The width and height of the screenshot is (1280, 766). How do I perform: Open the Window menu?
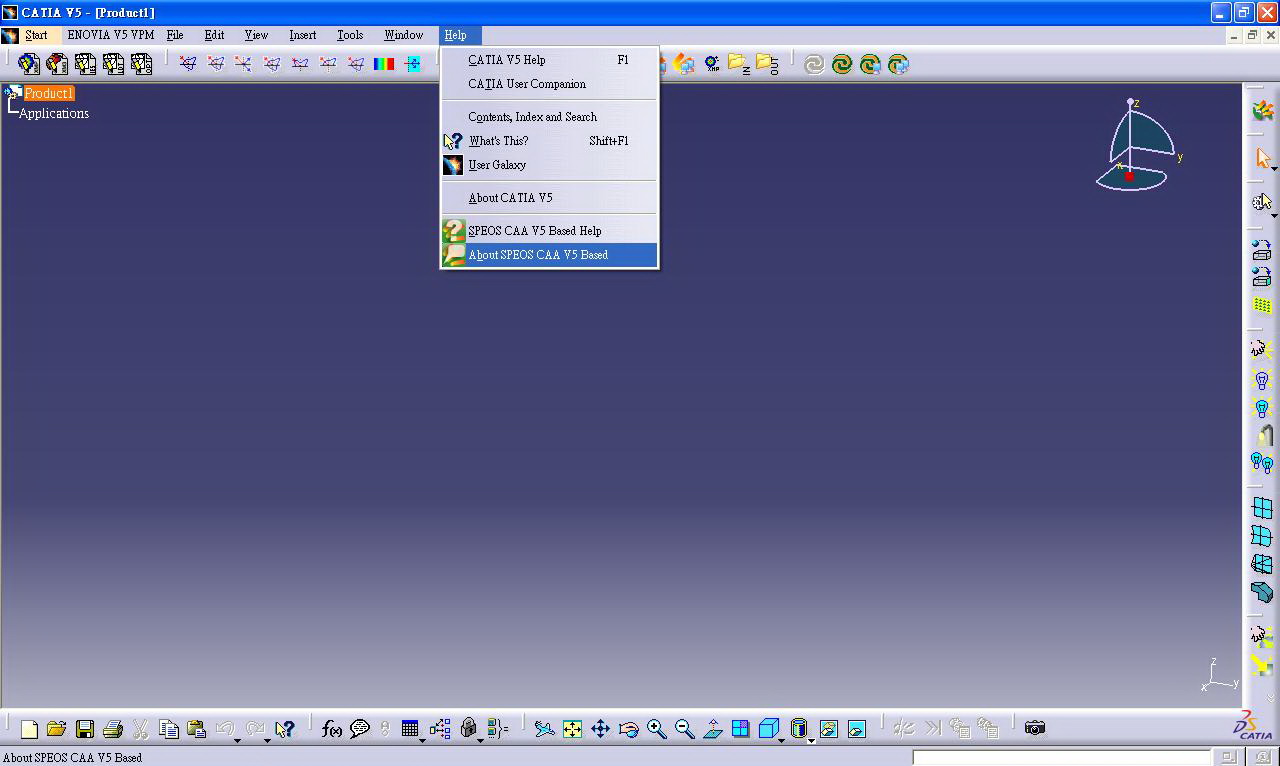[x=404, y=35]
